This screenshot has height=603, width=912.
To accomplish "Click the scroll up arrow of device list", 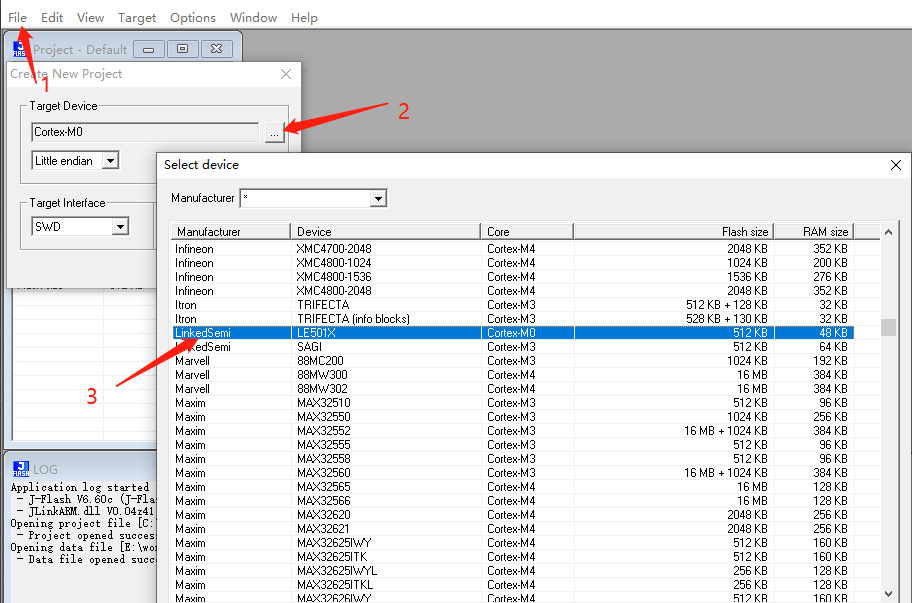I will 888,232.
